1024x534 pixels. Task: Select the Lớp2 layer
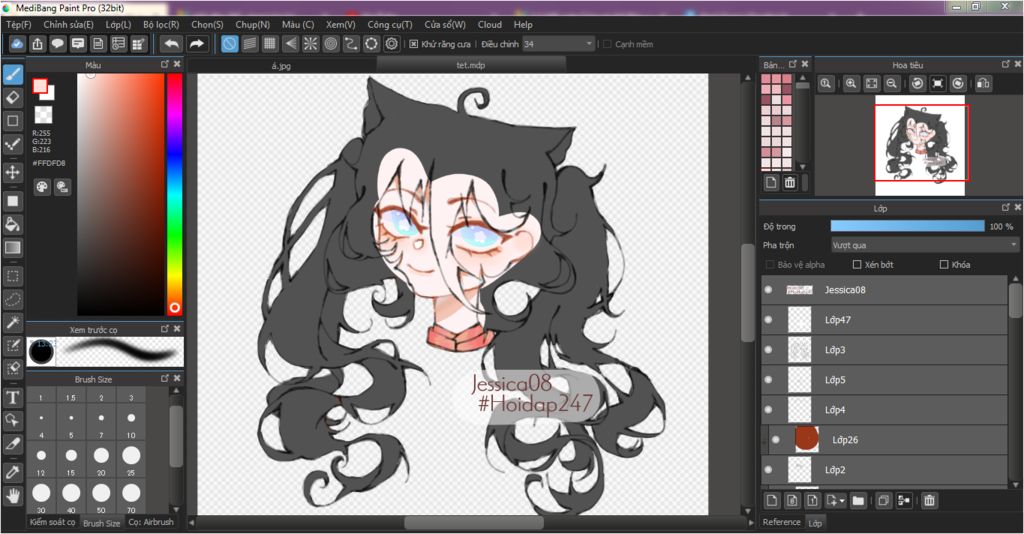click(x=885, y=470)
